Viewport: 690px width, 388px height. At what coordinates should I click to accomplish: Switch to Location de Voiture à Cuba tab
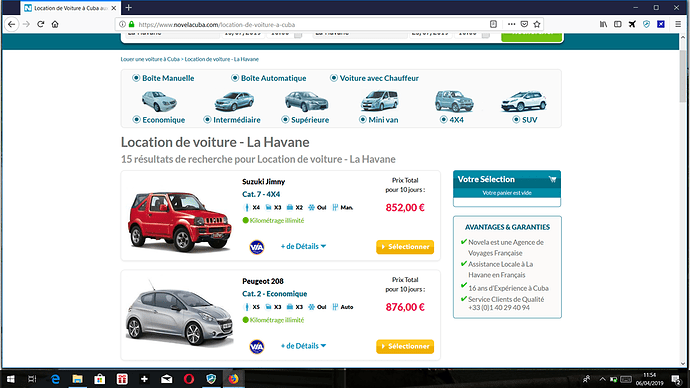click(x=69, y=8)
